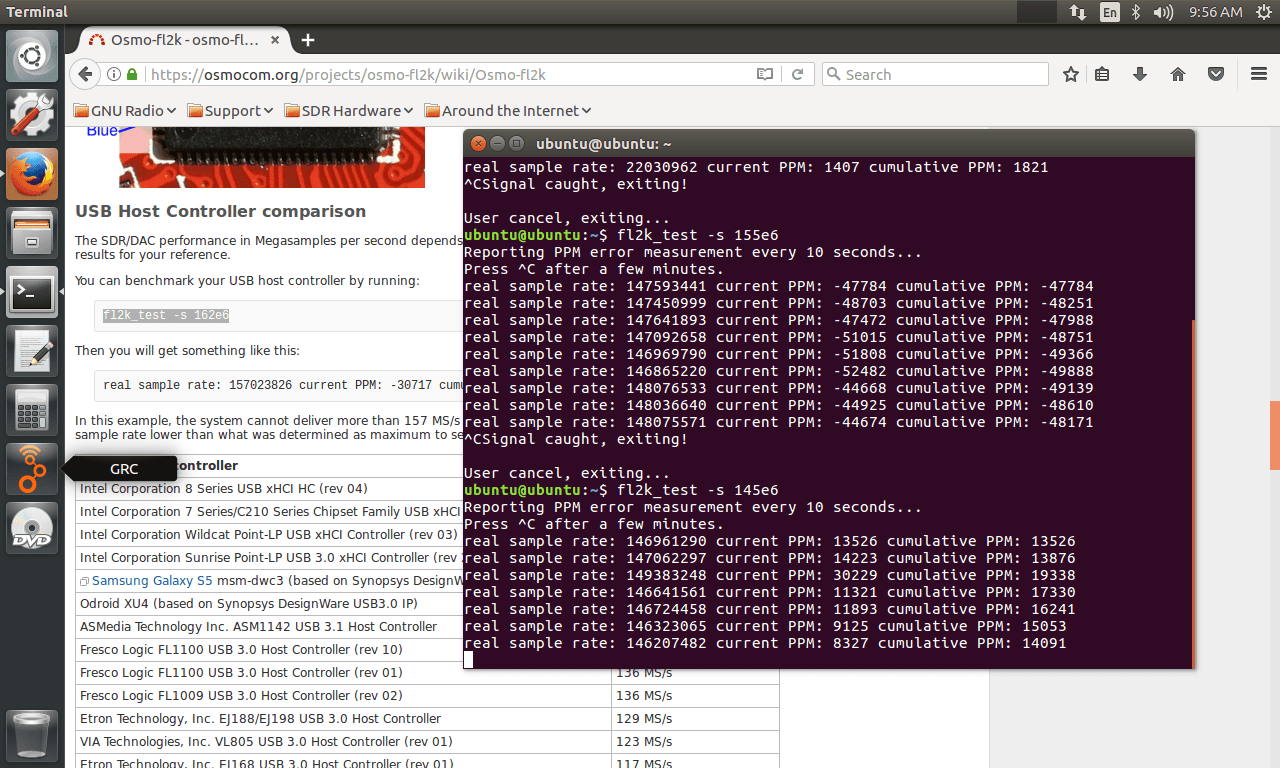The image size is (1280, 768).
Task: Click 123 MS/s value for VIA VL805
Action: click(644, 742)
